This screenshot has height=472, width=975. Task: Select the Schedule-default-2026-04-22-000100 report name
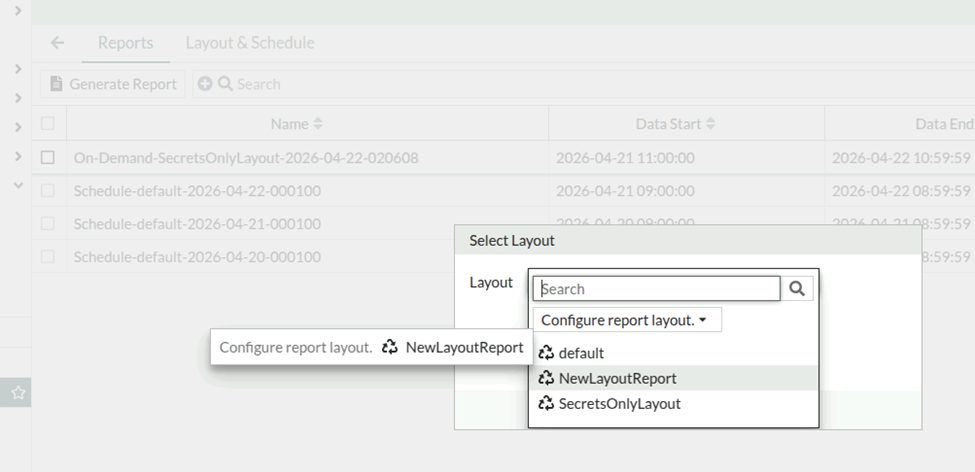click(197, 191)
